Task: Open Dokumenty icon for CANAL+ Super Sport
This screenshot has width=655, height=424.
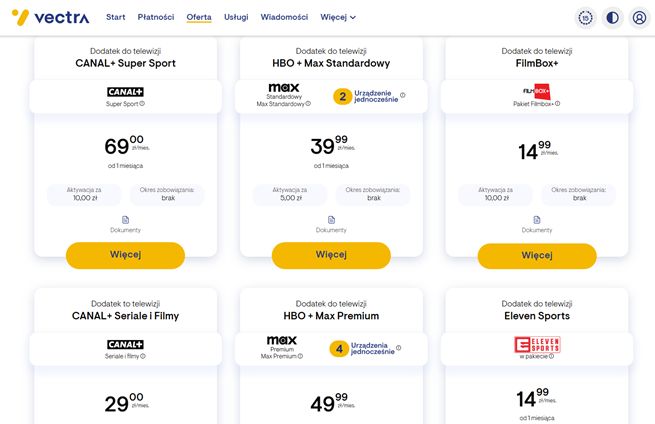Action: [126, 219]
